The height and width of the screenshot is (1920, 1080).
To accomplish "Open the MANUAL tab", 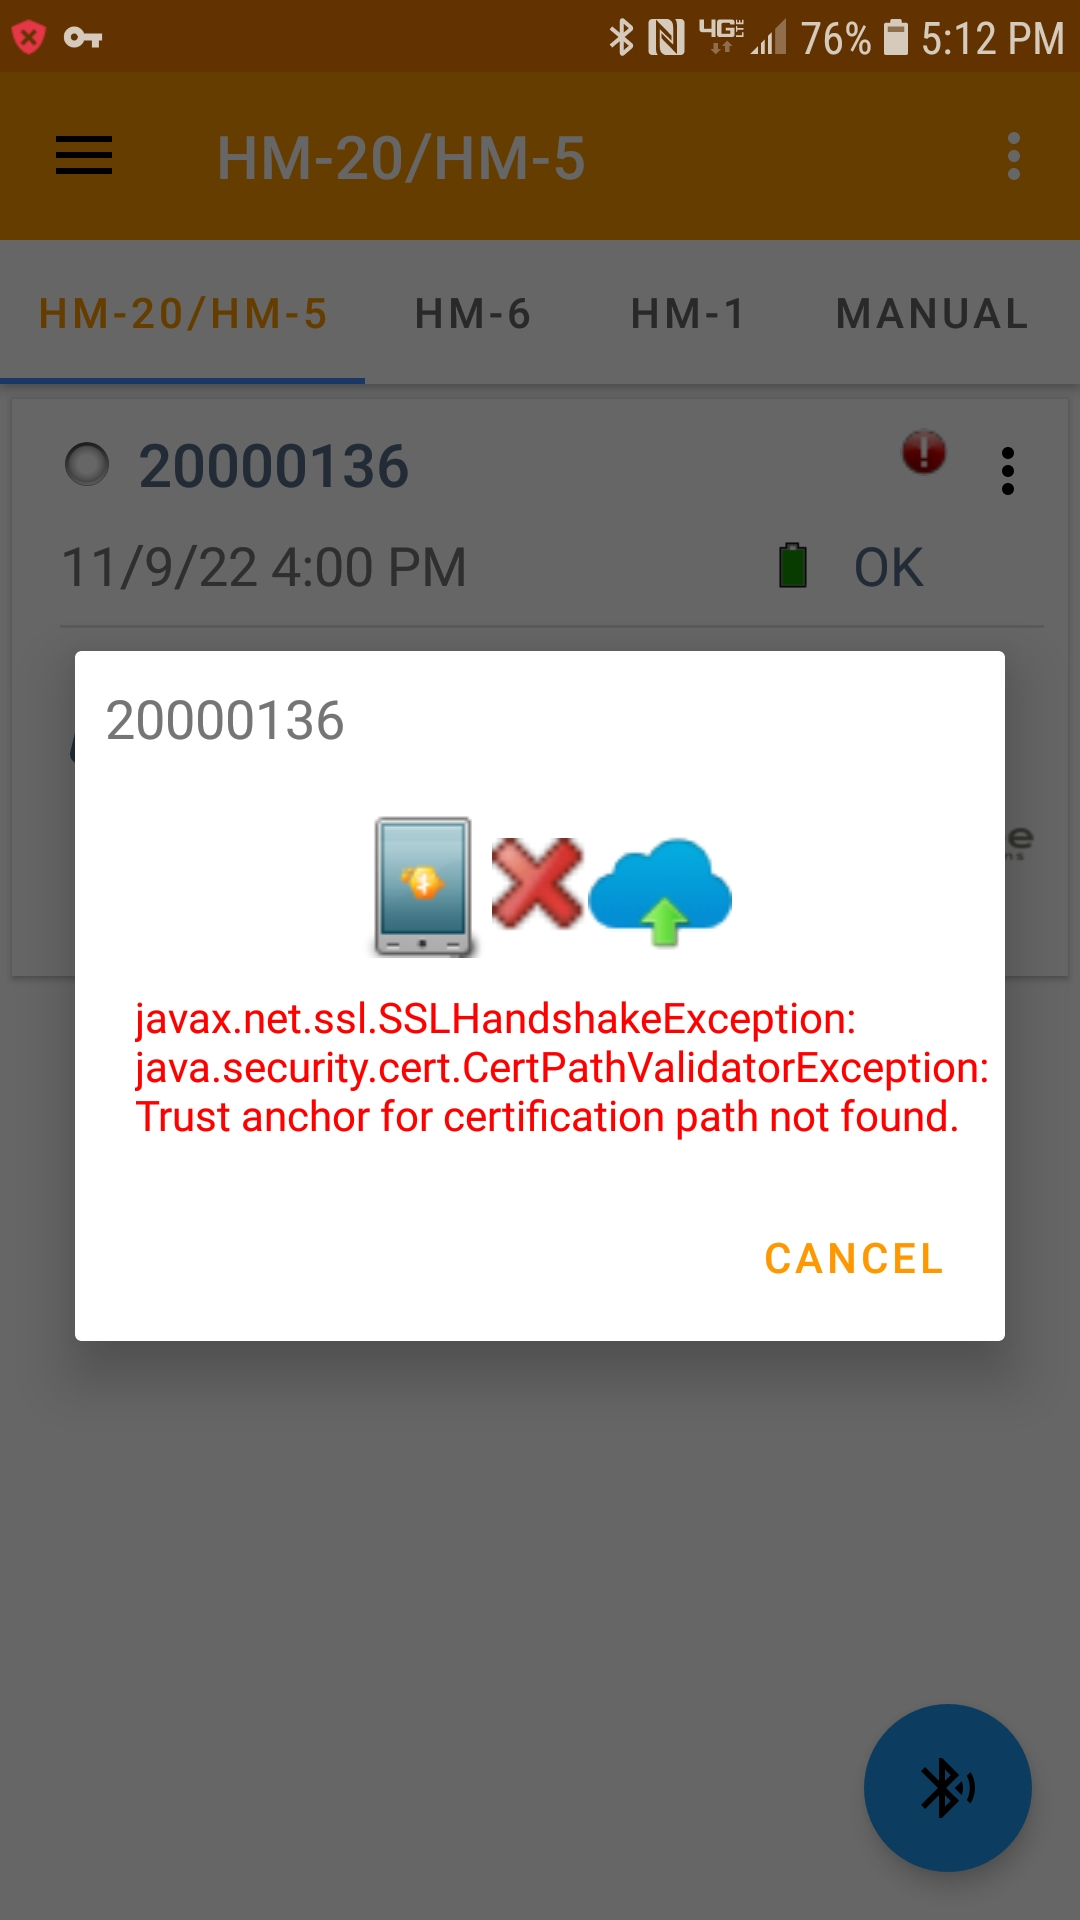I will point(932,314).
